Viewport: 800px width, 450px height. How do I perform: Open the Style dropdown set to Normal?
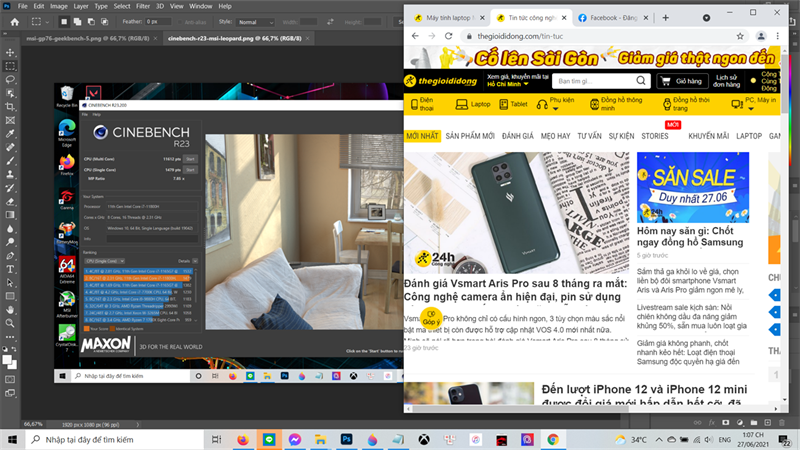point(256,22)
